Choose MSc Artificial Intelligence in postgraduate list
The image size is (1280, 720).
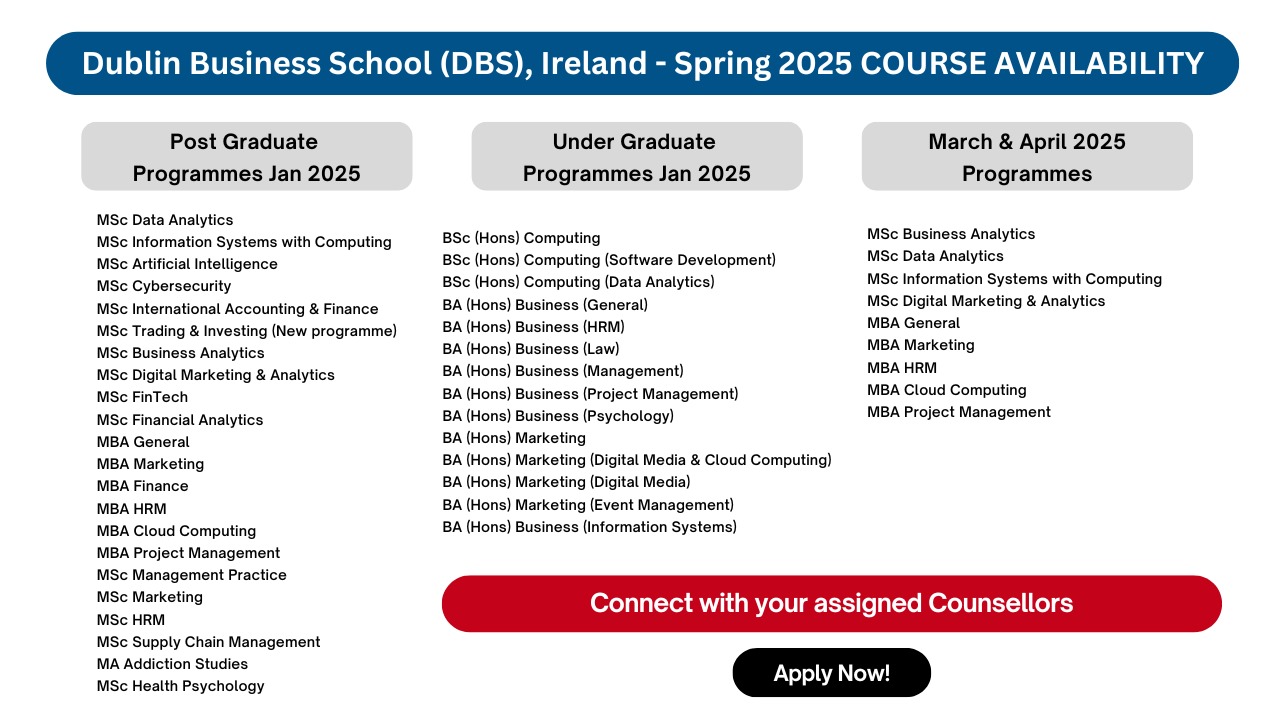click(187, 264)
